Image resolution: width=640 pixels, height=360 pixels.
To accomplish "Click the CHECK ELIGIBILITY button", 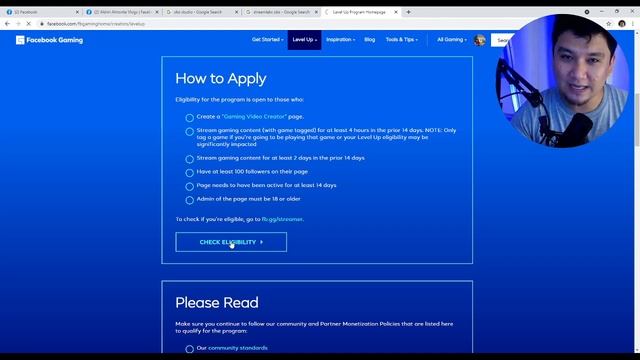I will pyautogui.click(x=231, y=242).
